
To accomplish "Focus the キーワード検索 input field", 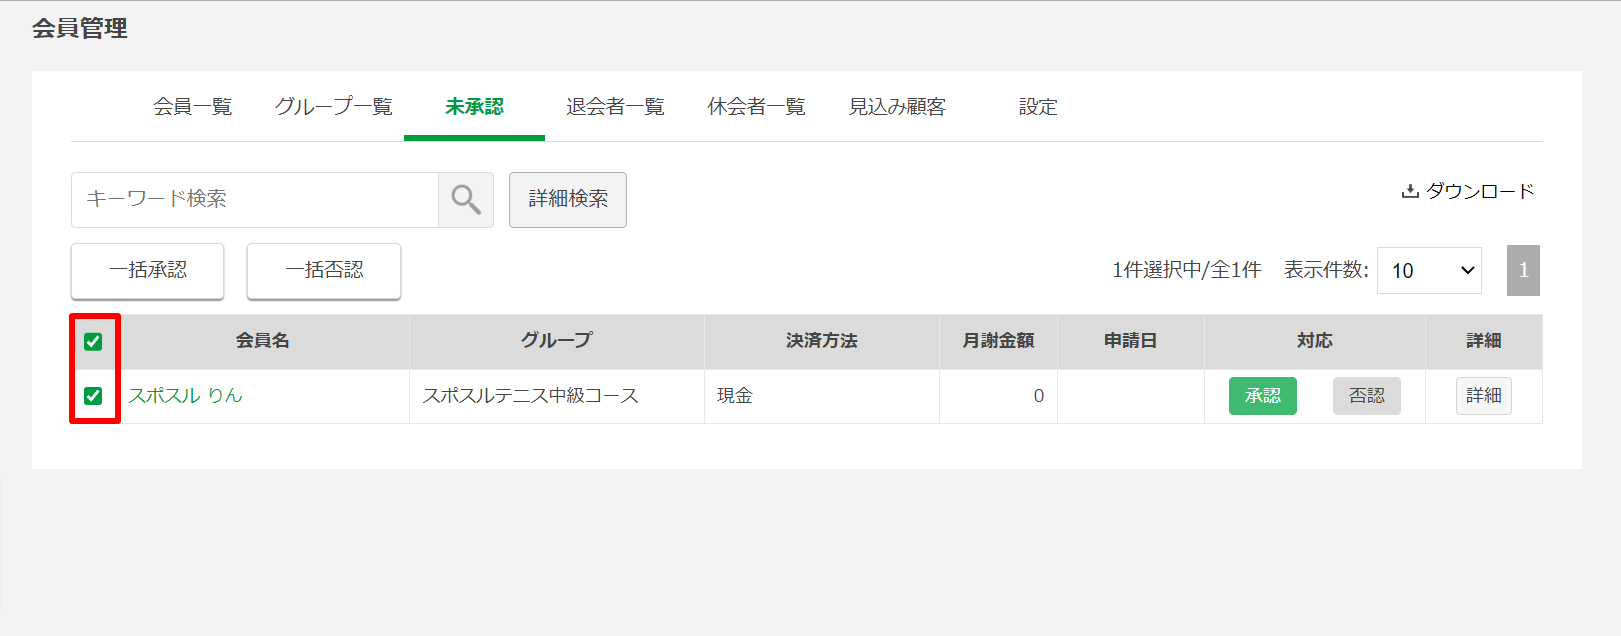I will pos(255,200).
